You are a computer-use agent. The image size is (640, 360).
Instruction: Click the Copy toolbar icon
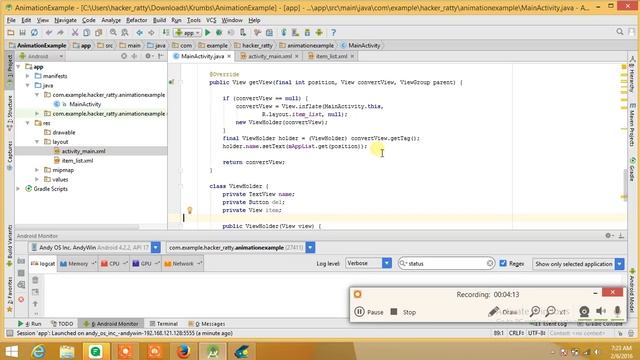(x=87, y=32)
